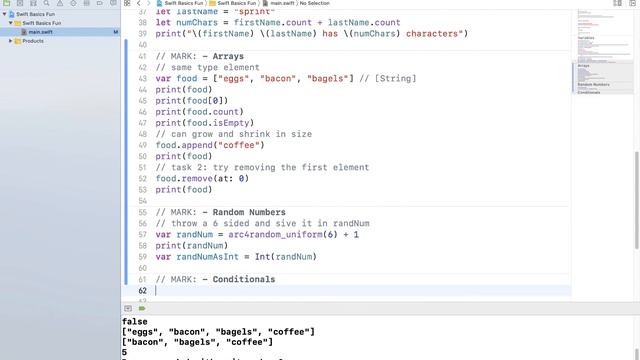Click the console vertical scrollbar
Screen dimensions: 640x360
[x=637, y=353]
